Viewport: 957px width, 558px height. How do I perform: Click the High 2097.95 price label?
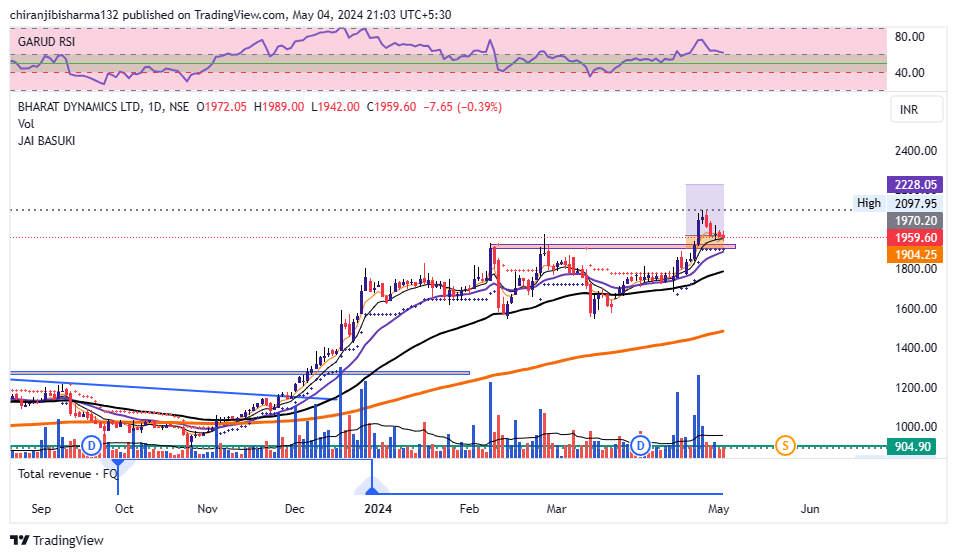click(897, 203)
